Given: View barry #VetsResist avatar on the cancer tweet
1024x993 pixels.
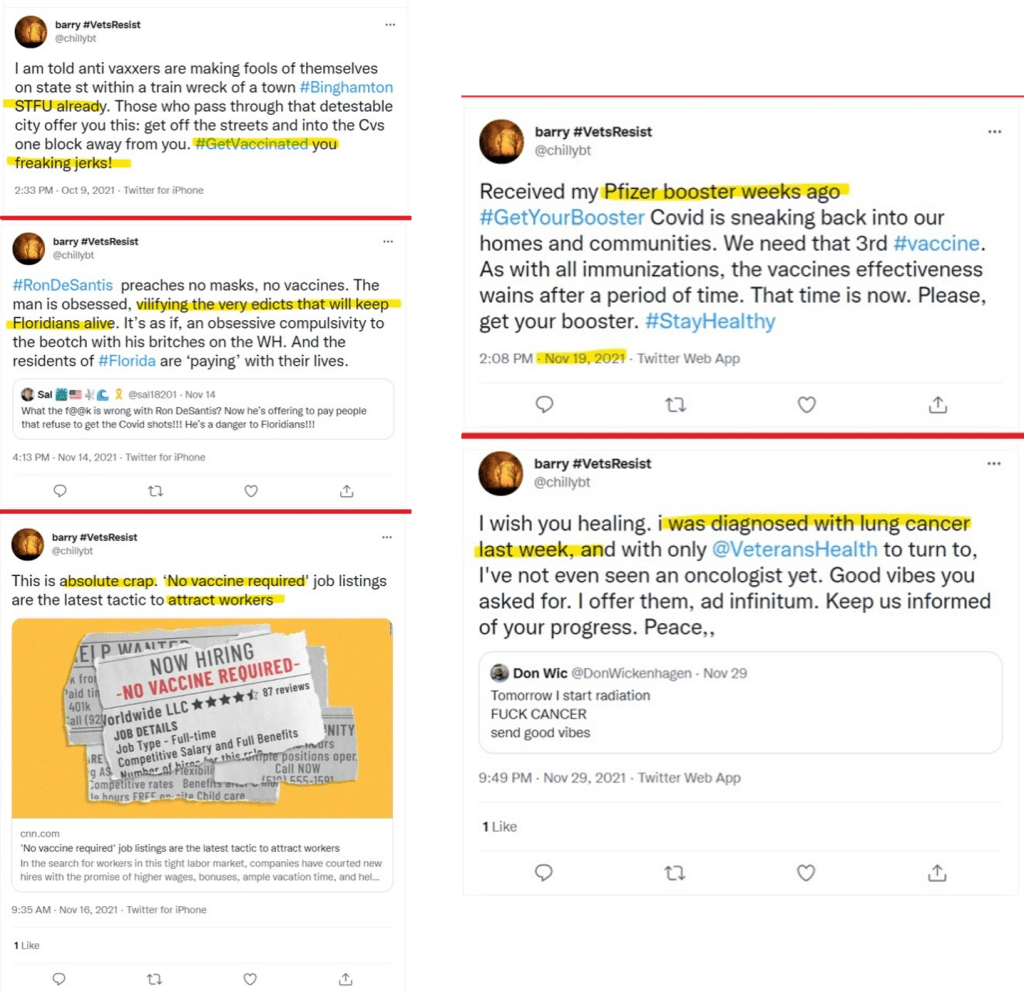Looking at the screenshot, I should [x=501, y=473].
